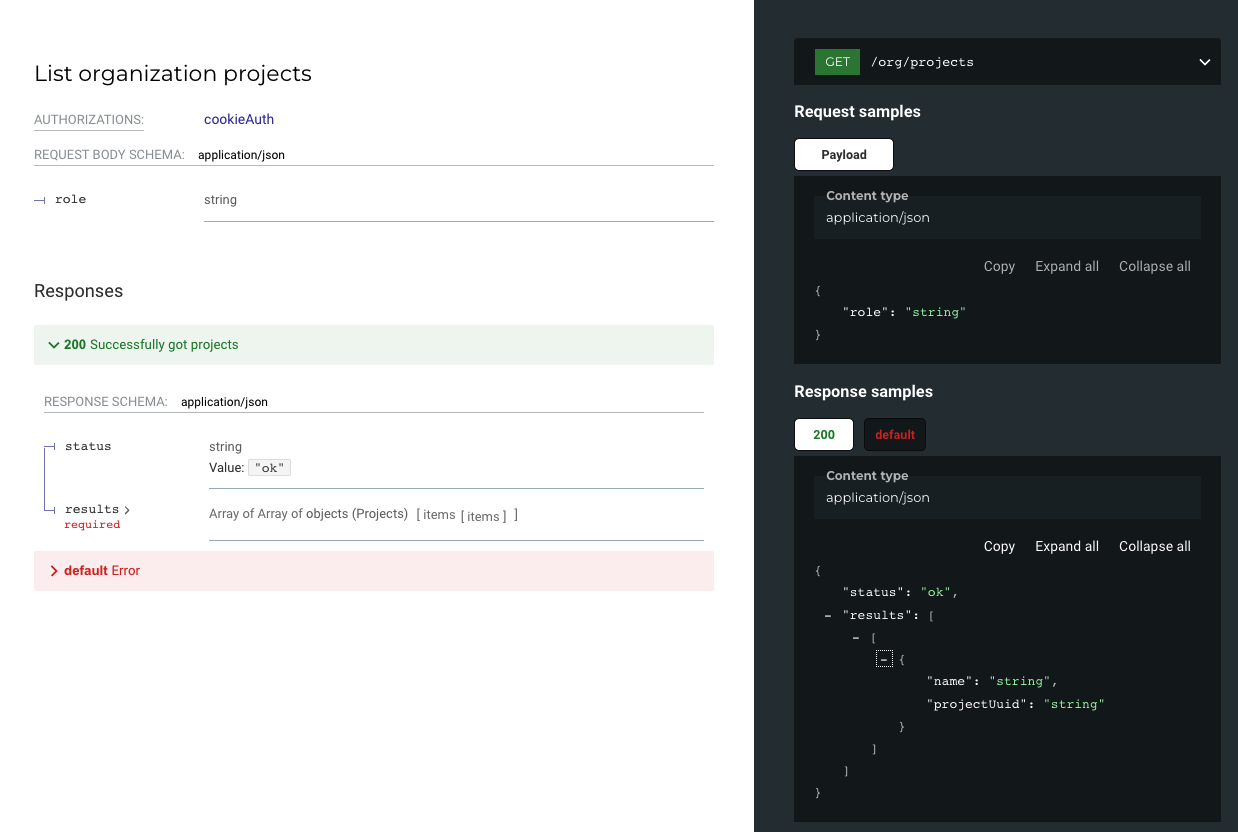Expand the default Error response
The width and height of the screenshot is (1238, 832).
tap(373, 571)
